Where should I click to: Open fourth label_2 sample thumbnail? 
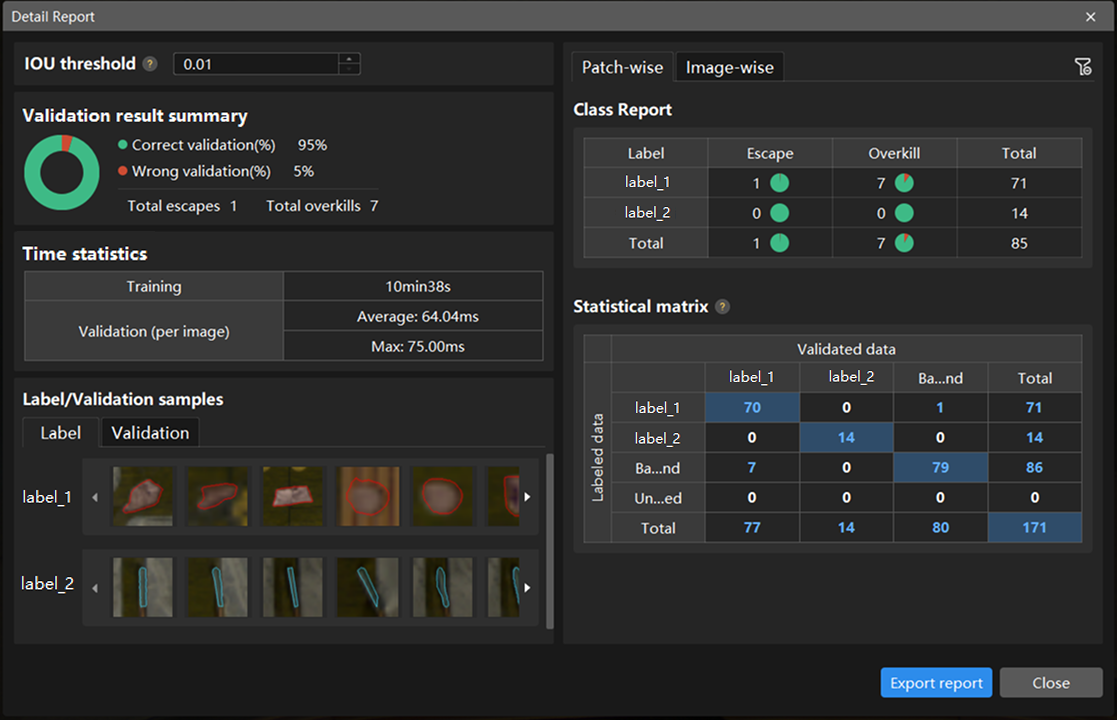[x=368, y=587]
